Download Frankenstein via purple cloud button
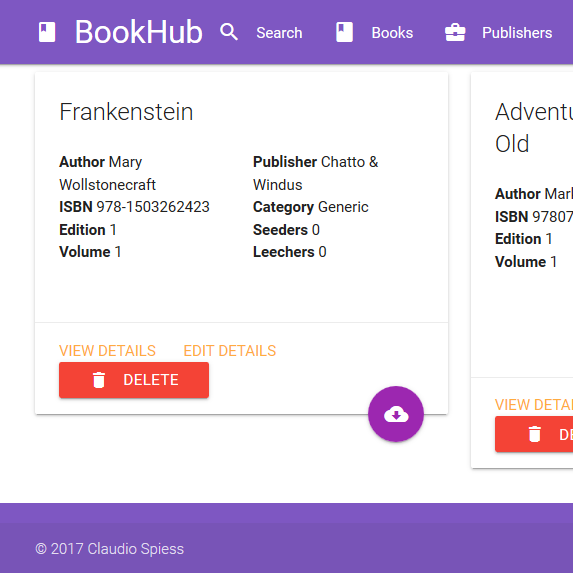 click(x=396, y=414)
